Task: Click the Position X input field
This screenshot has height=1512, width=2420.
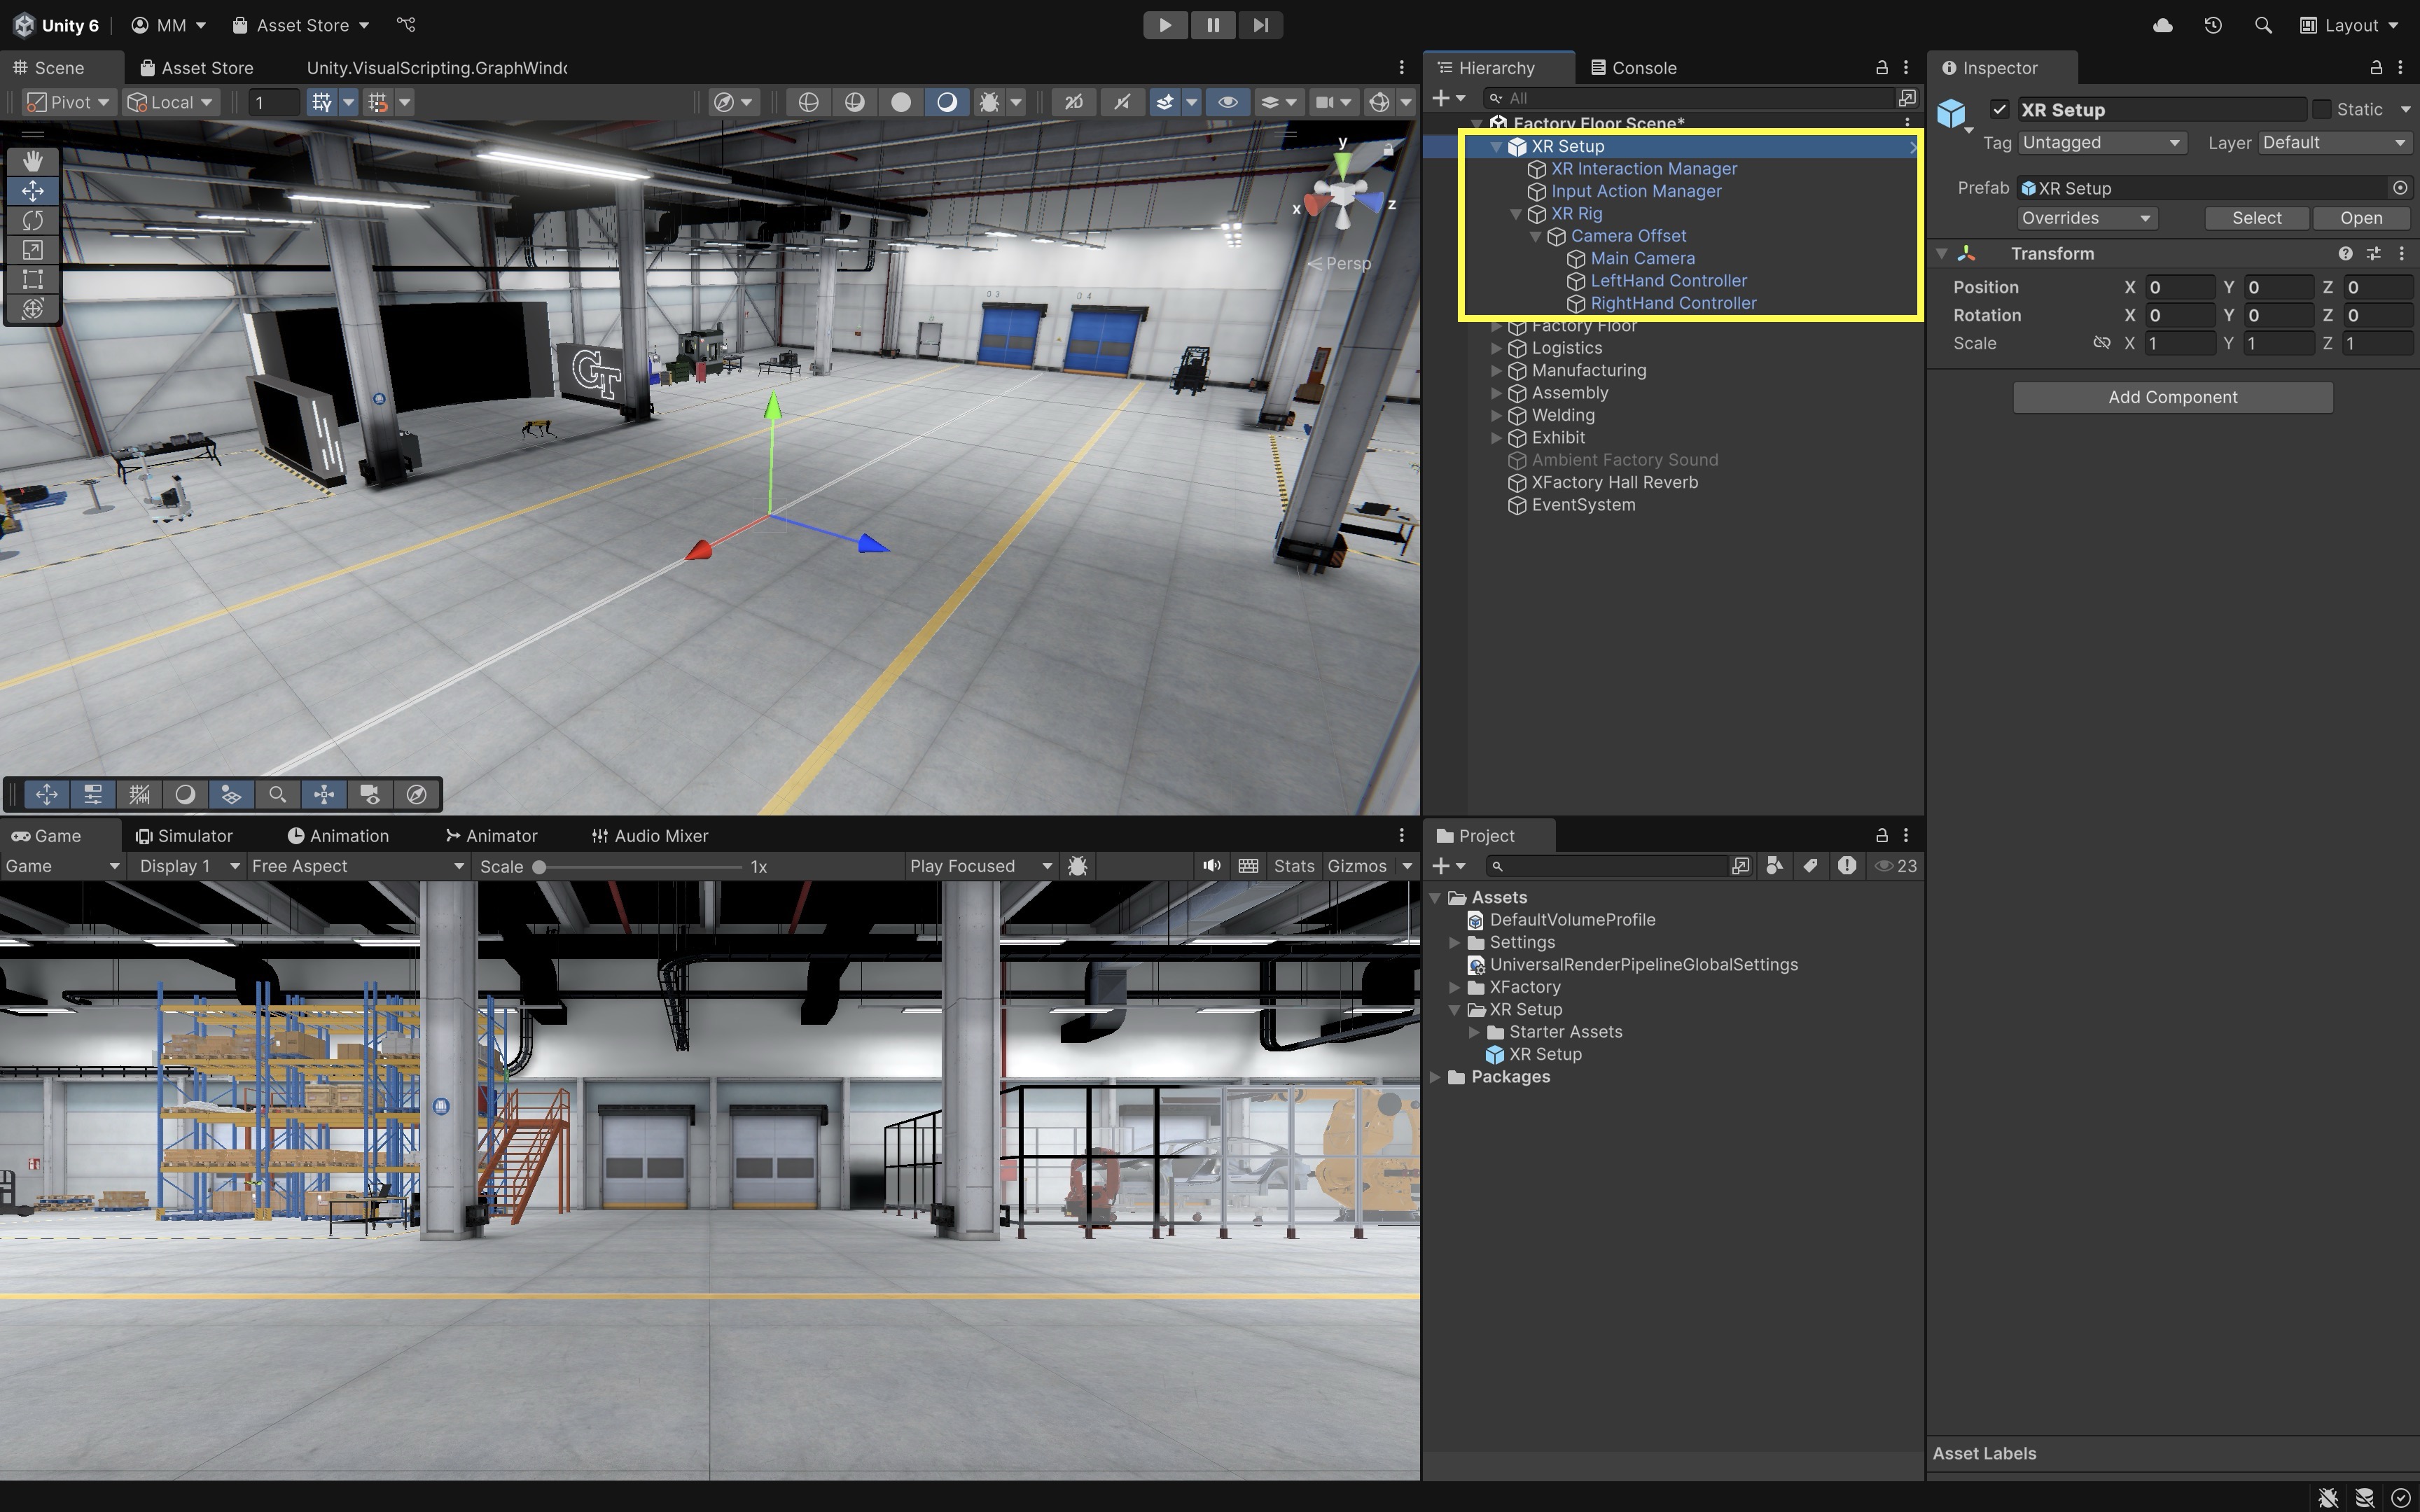Action: (x=2180, y=287)
